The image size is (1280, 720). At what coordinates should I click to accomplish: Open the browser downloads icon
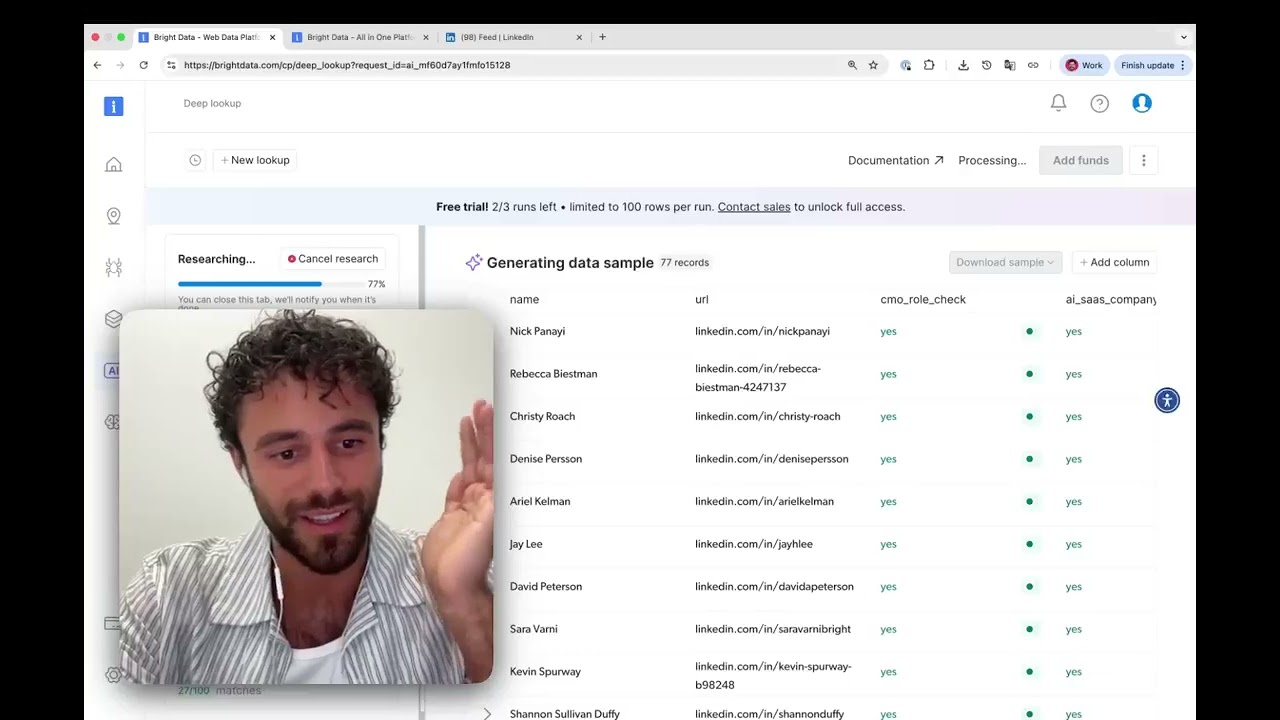tap(963, 65)
